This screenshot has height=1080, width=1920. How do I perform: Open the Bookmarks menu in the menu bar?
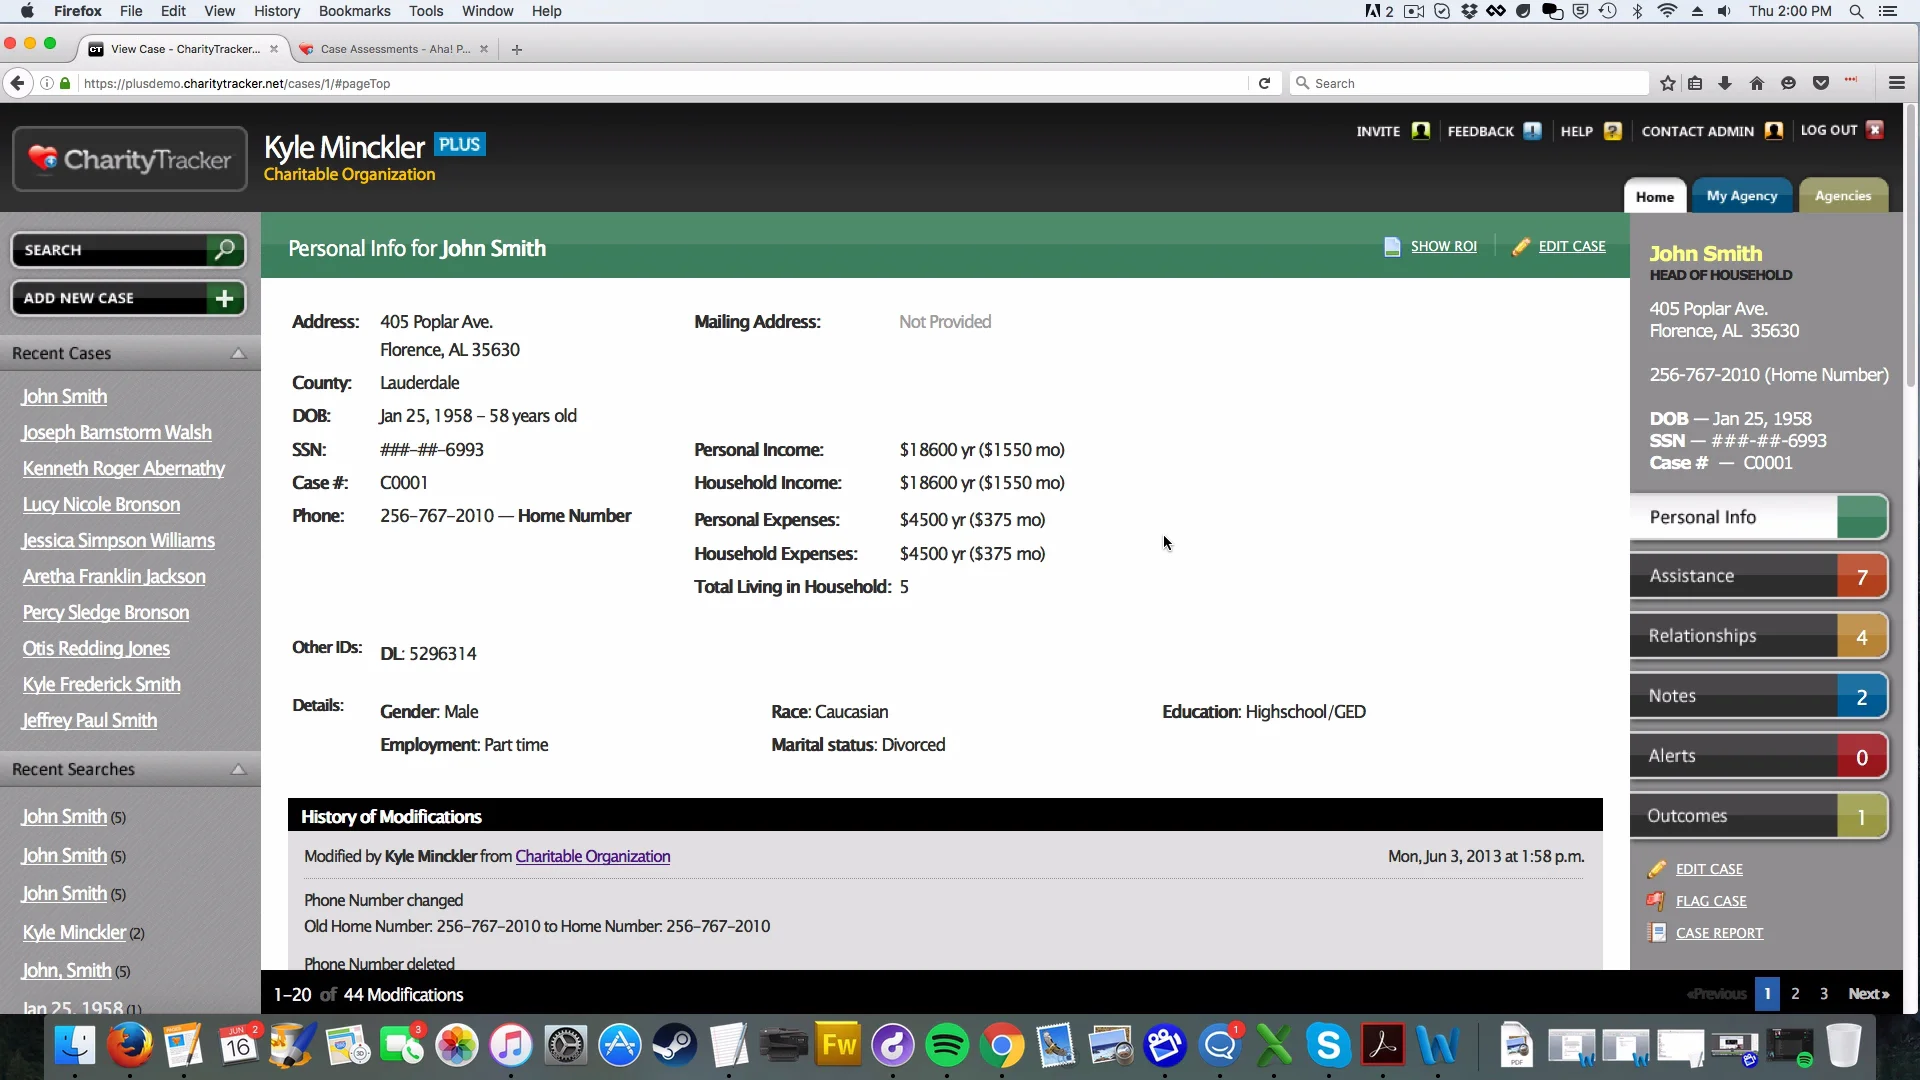coord(354,11)
